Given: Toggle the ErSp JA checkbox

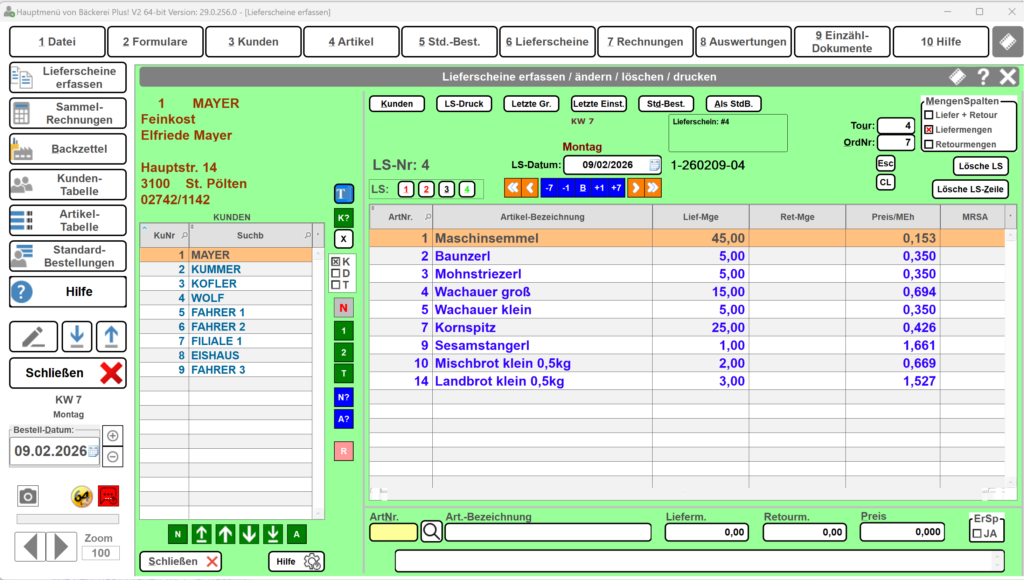Looking at the screenshot, I should pyautogui.click(x=977, y=534).
